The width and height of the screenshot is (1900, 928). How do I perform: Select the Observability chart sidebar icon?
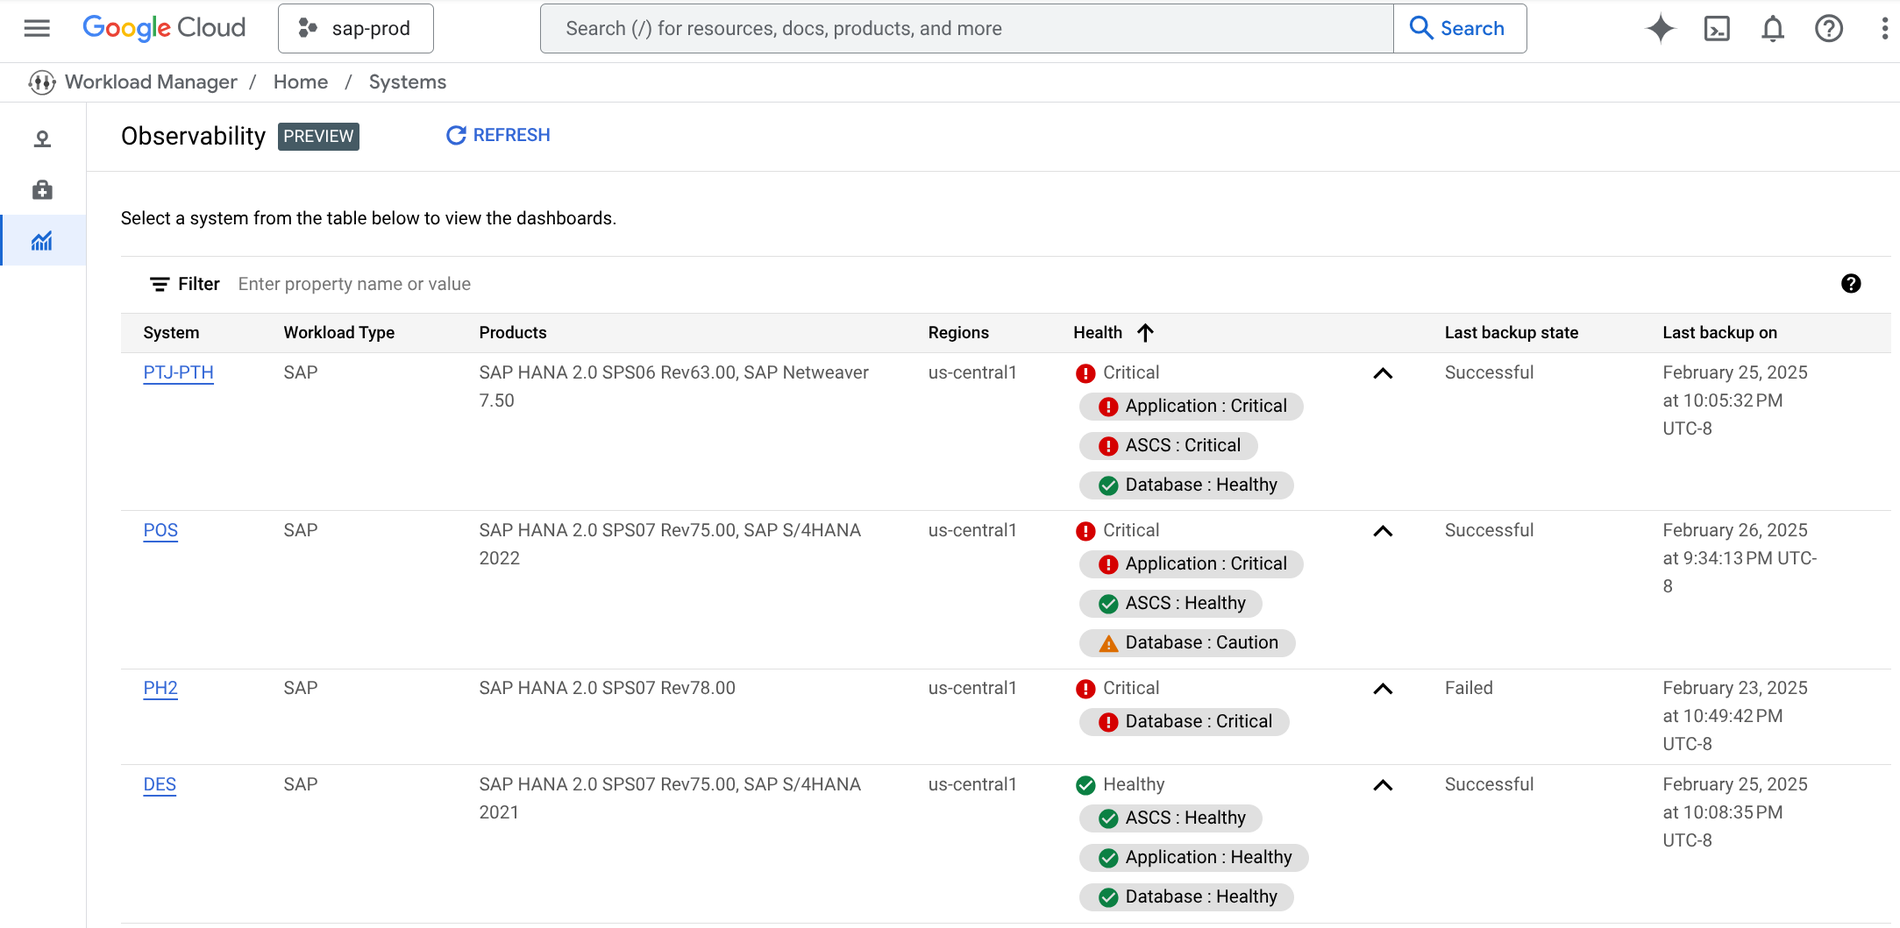point(42,241)
